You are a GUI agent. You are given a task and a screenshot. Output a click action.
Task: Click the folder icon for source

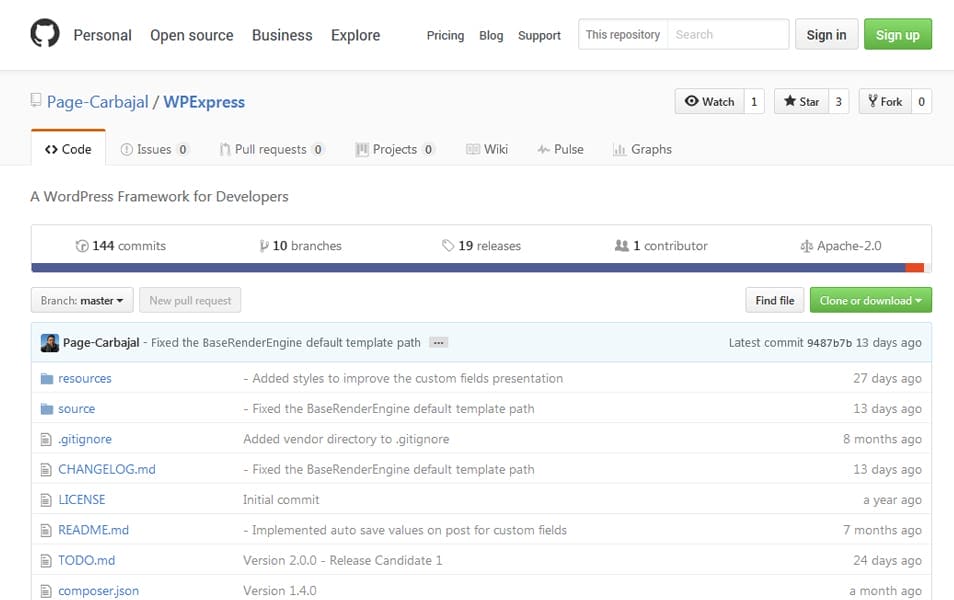[47, 409]
